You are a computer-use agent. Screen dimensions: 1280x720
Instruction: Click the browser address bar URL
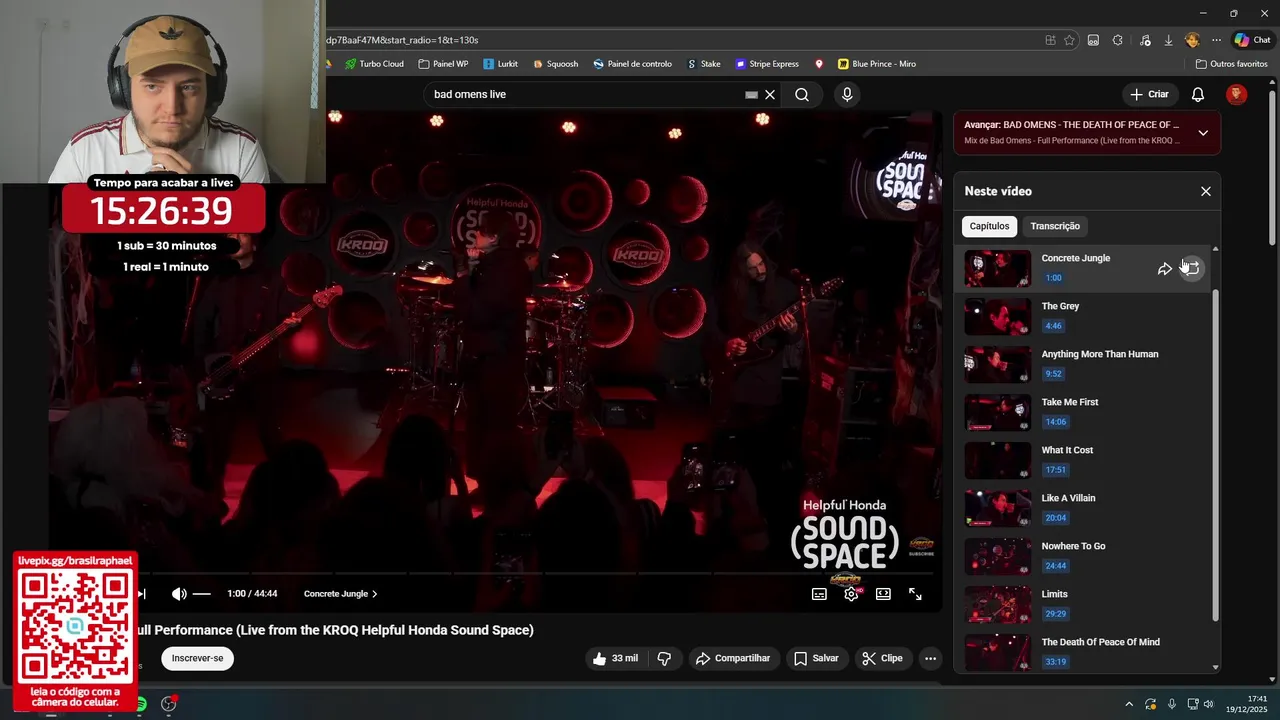[x=402, y=40]
